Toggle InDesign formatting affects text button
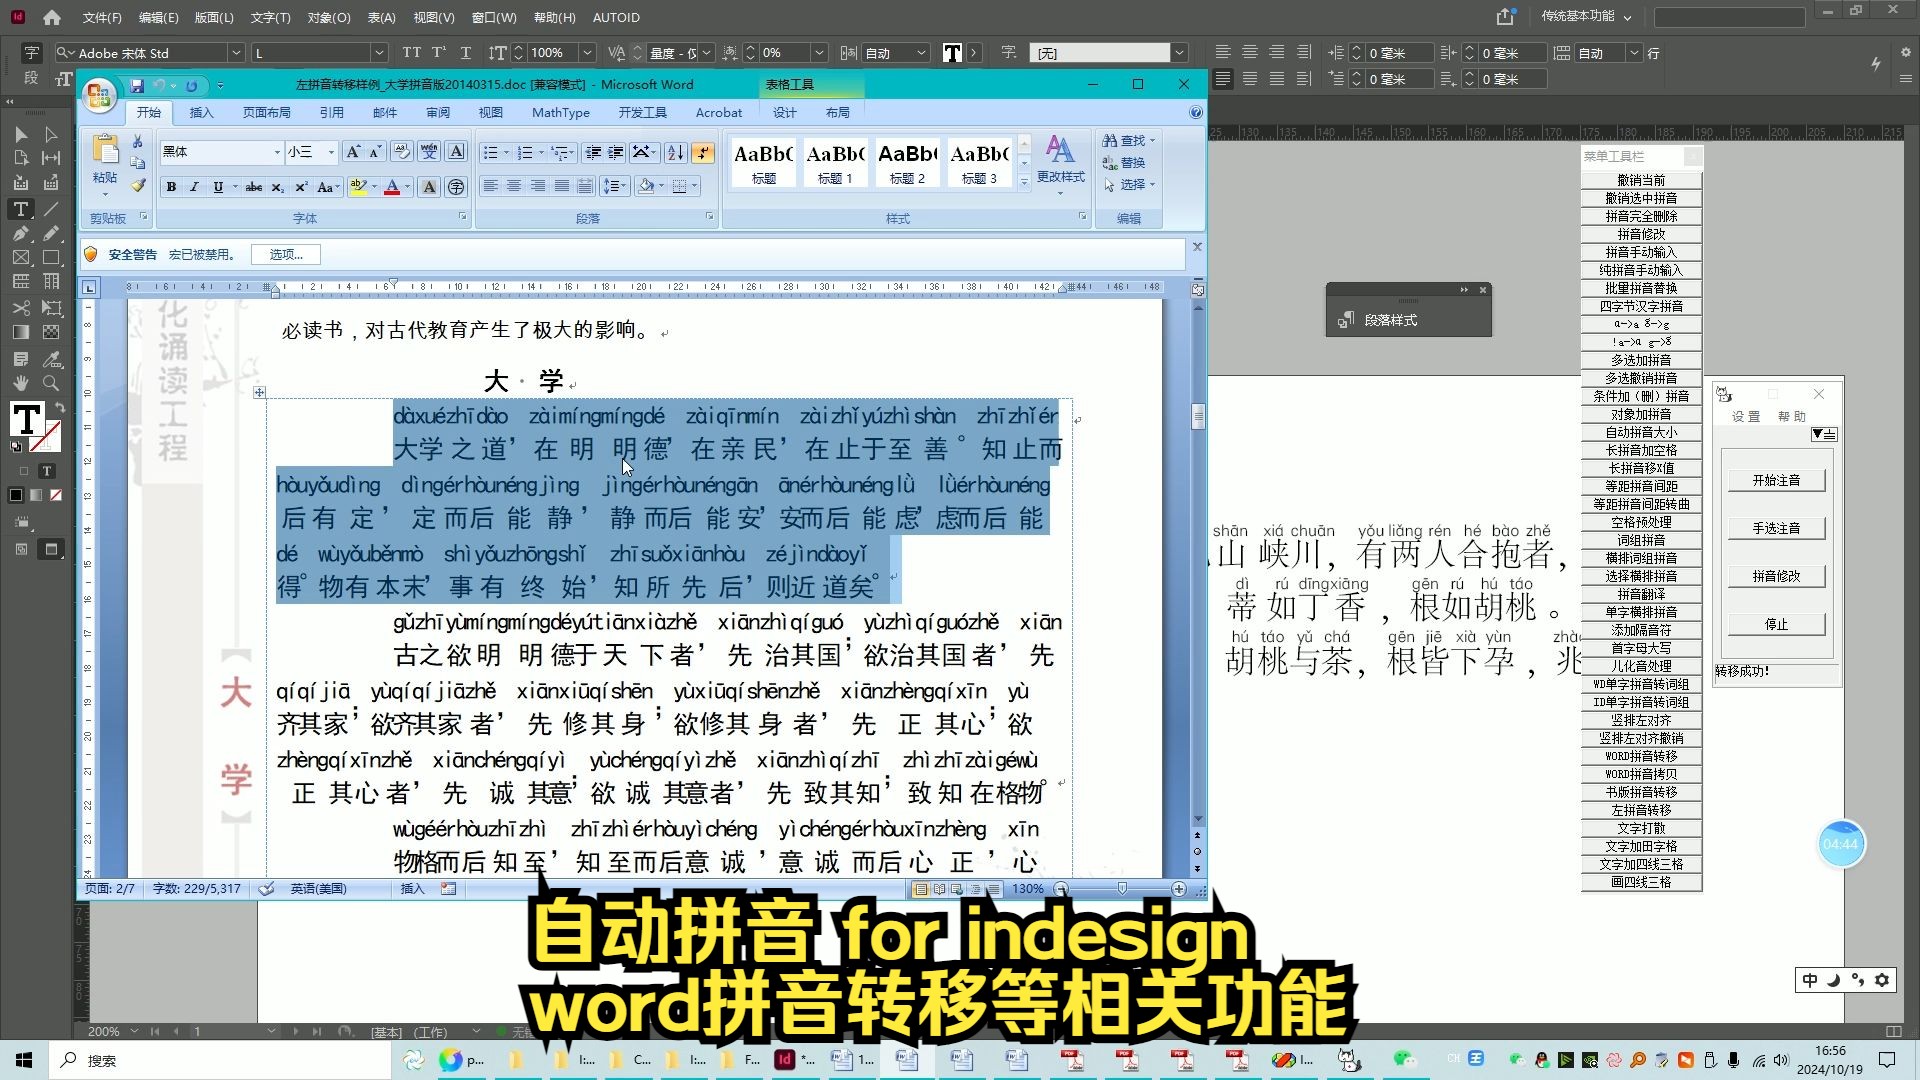Image resolution: width=1920 pixels, height=1080 pixels. click(46, 471)
